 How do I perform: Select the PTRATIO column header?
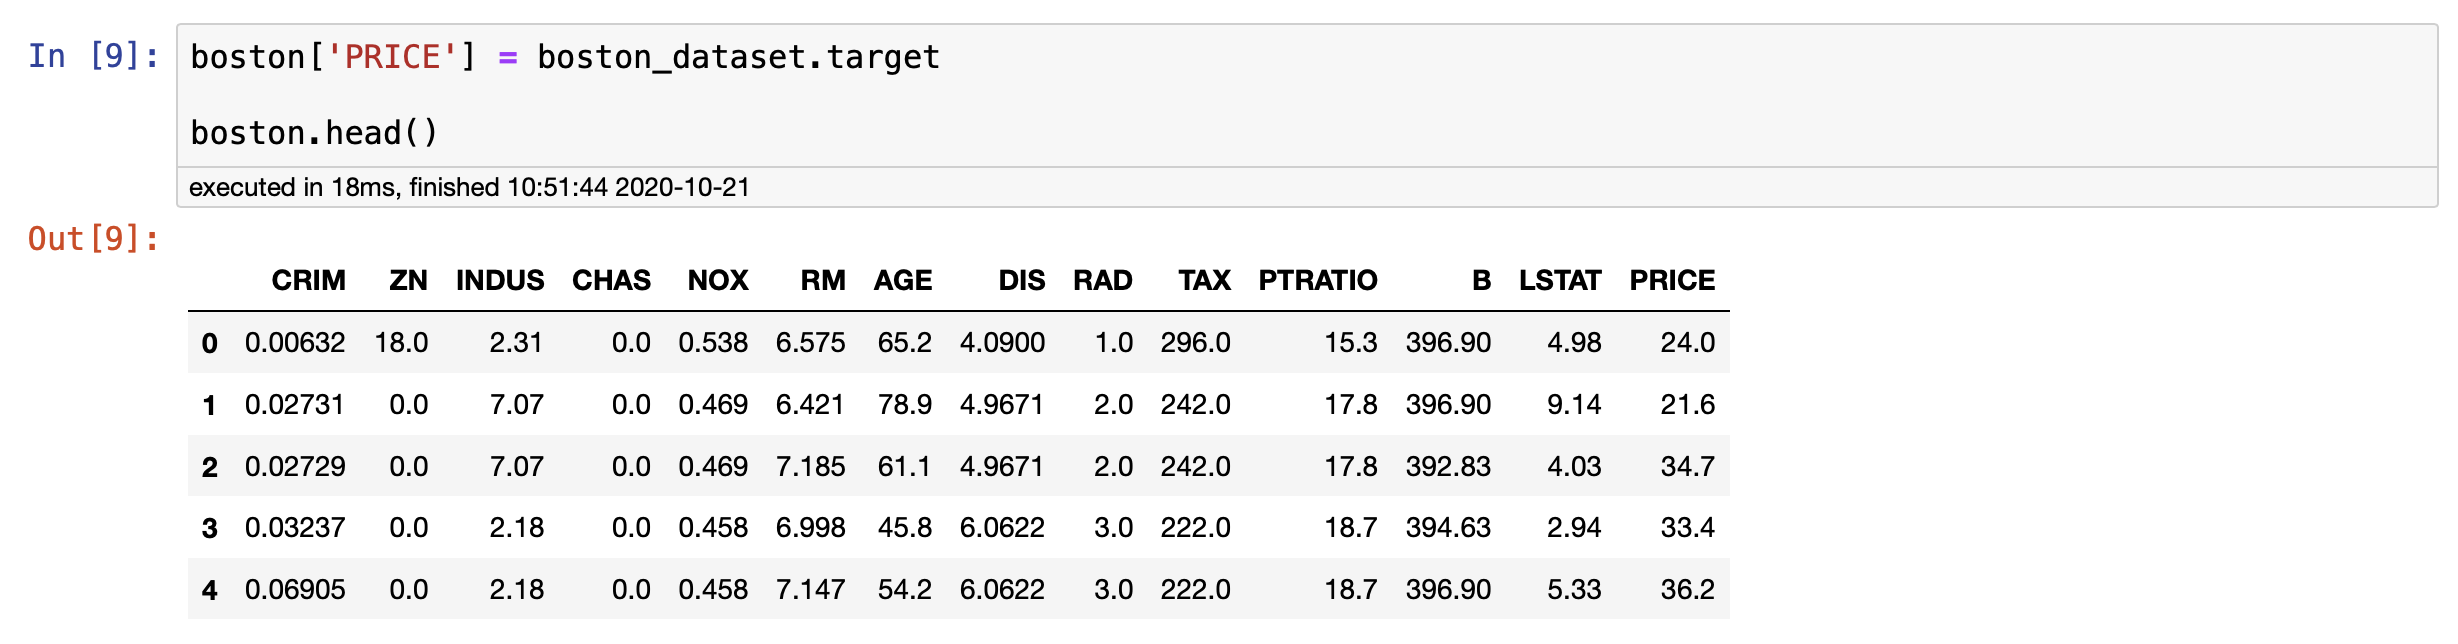click(x=1317, y=281)
